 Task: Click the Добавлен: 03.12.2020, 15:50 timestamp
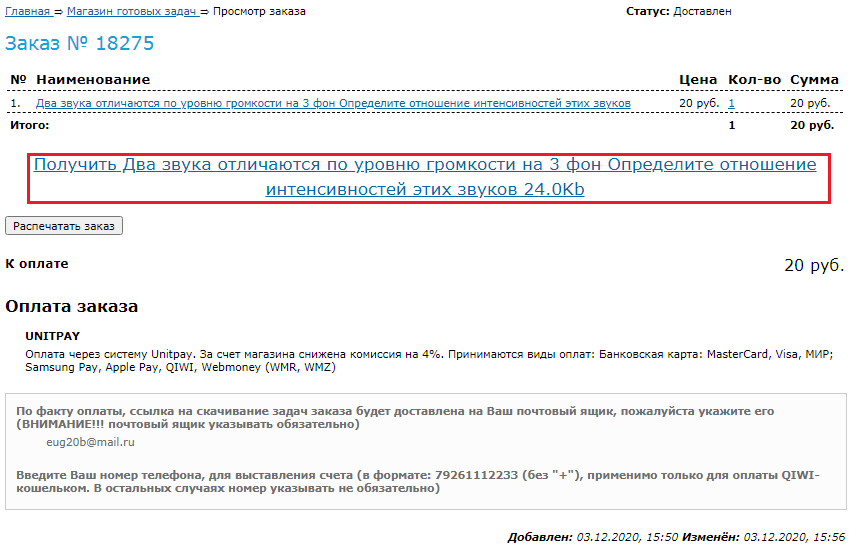pos(593,538)
